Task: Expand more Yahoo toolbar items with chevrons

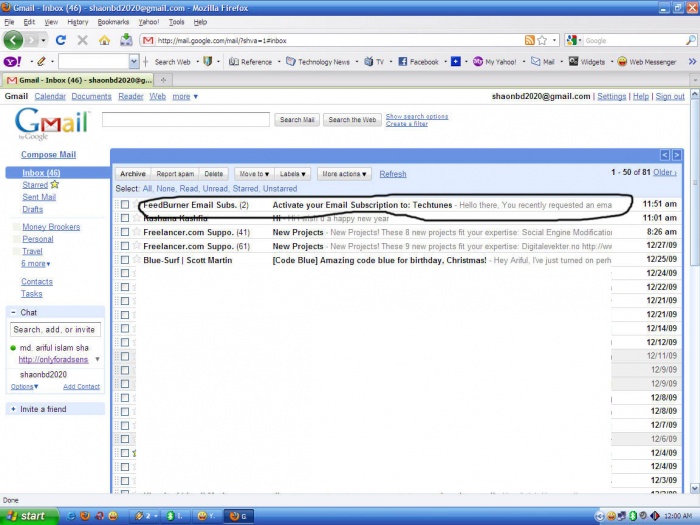Action: (692, 62)
